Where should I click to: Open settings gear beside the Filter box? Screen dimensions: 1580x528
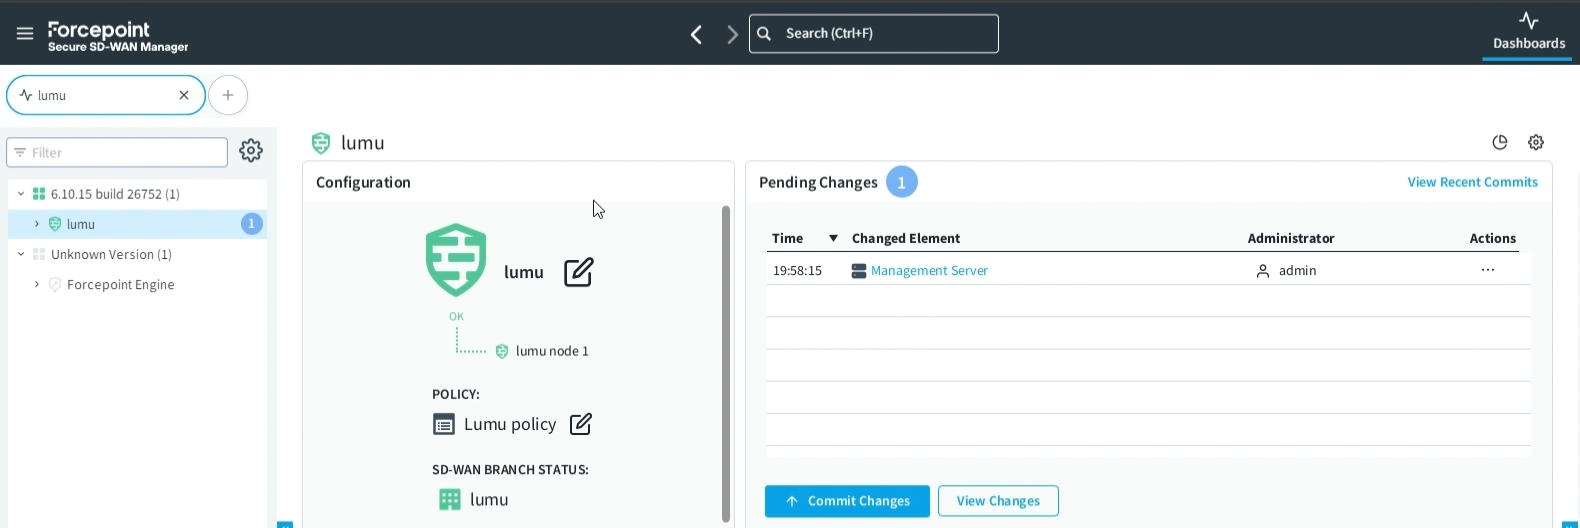pyautogui.click(x=251, y=151)
